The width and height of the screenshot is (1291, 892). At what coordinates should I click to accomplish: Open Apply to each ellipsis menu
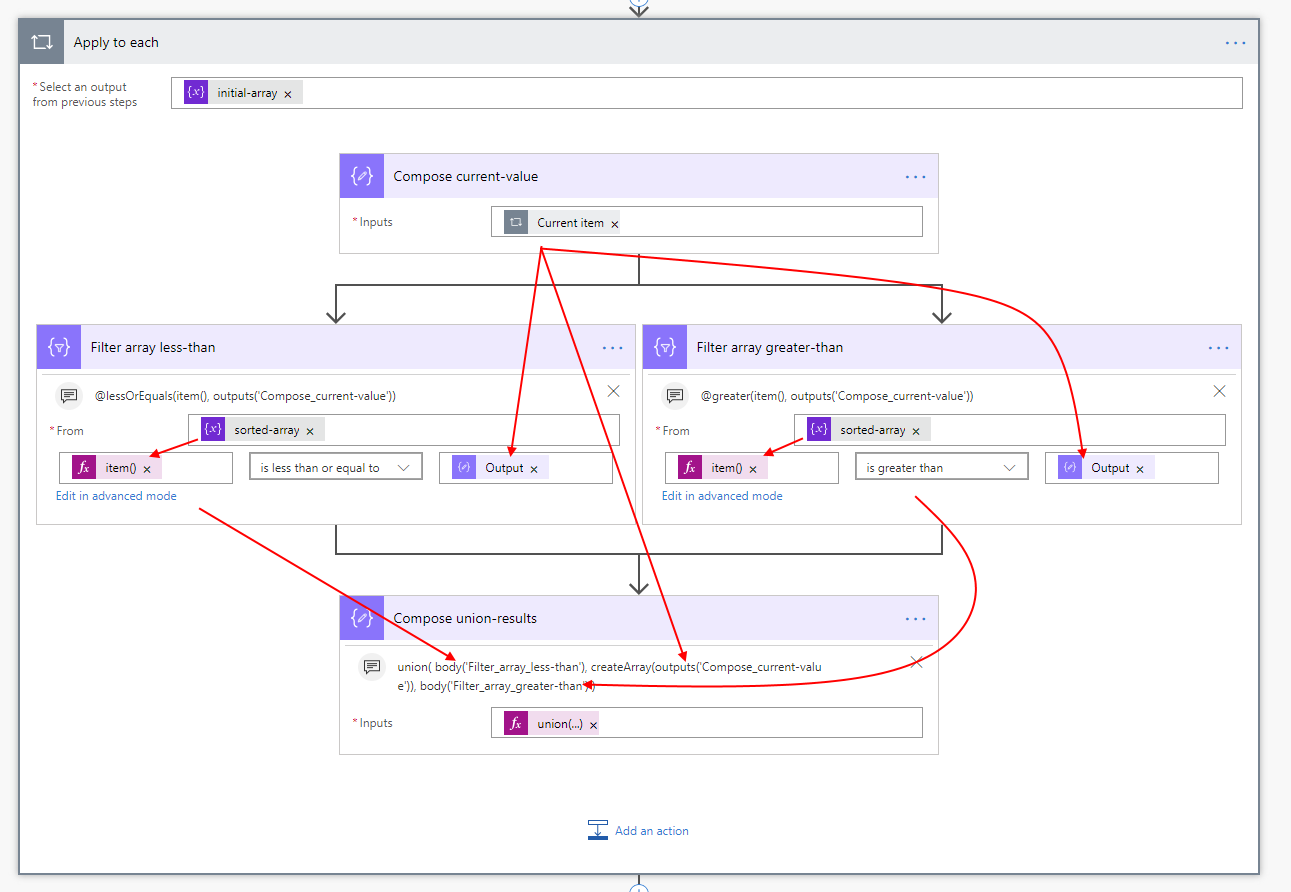point(1236,43)
